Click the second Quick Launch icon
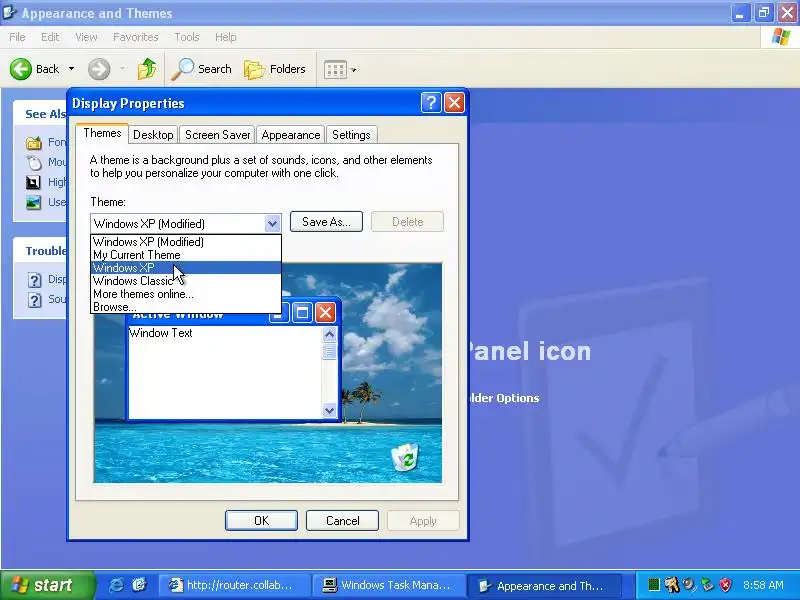 [x=139, y=585]
